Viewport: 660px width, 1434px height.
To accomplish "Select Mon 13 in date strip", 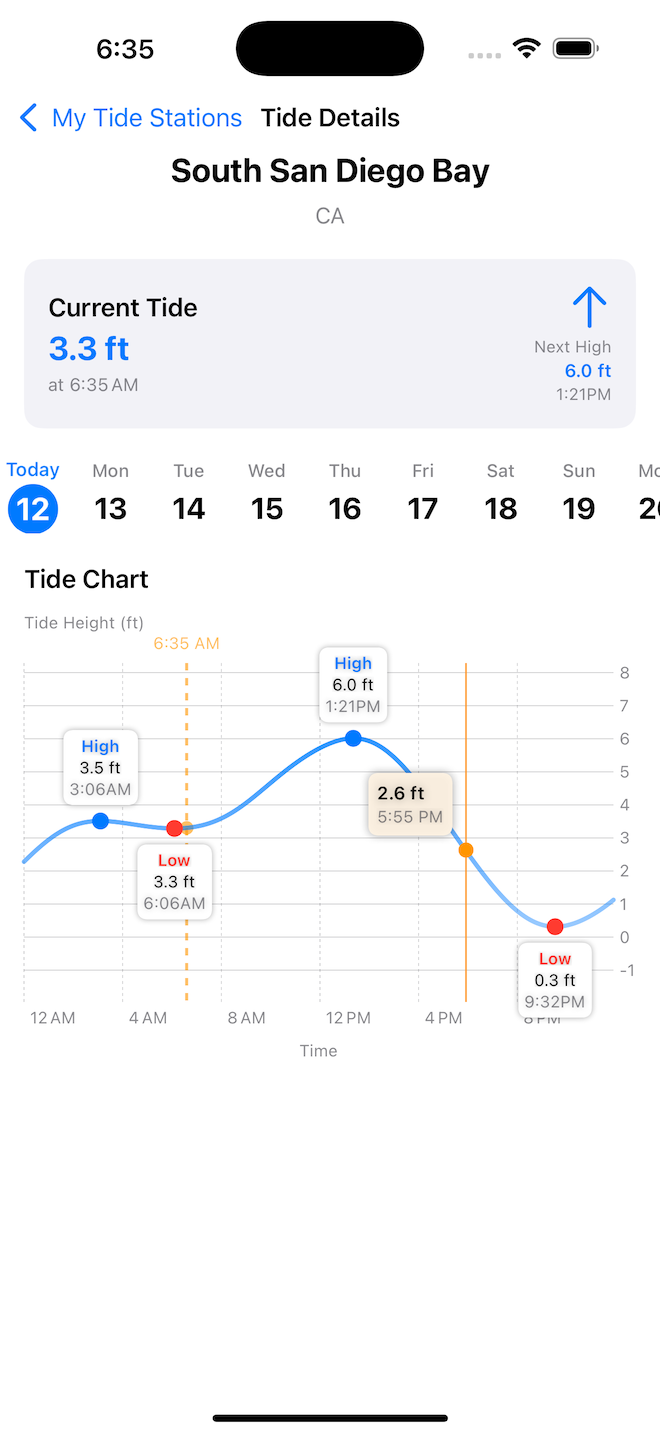I will (x=111, y=497).
